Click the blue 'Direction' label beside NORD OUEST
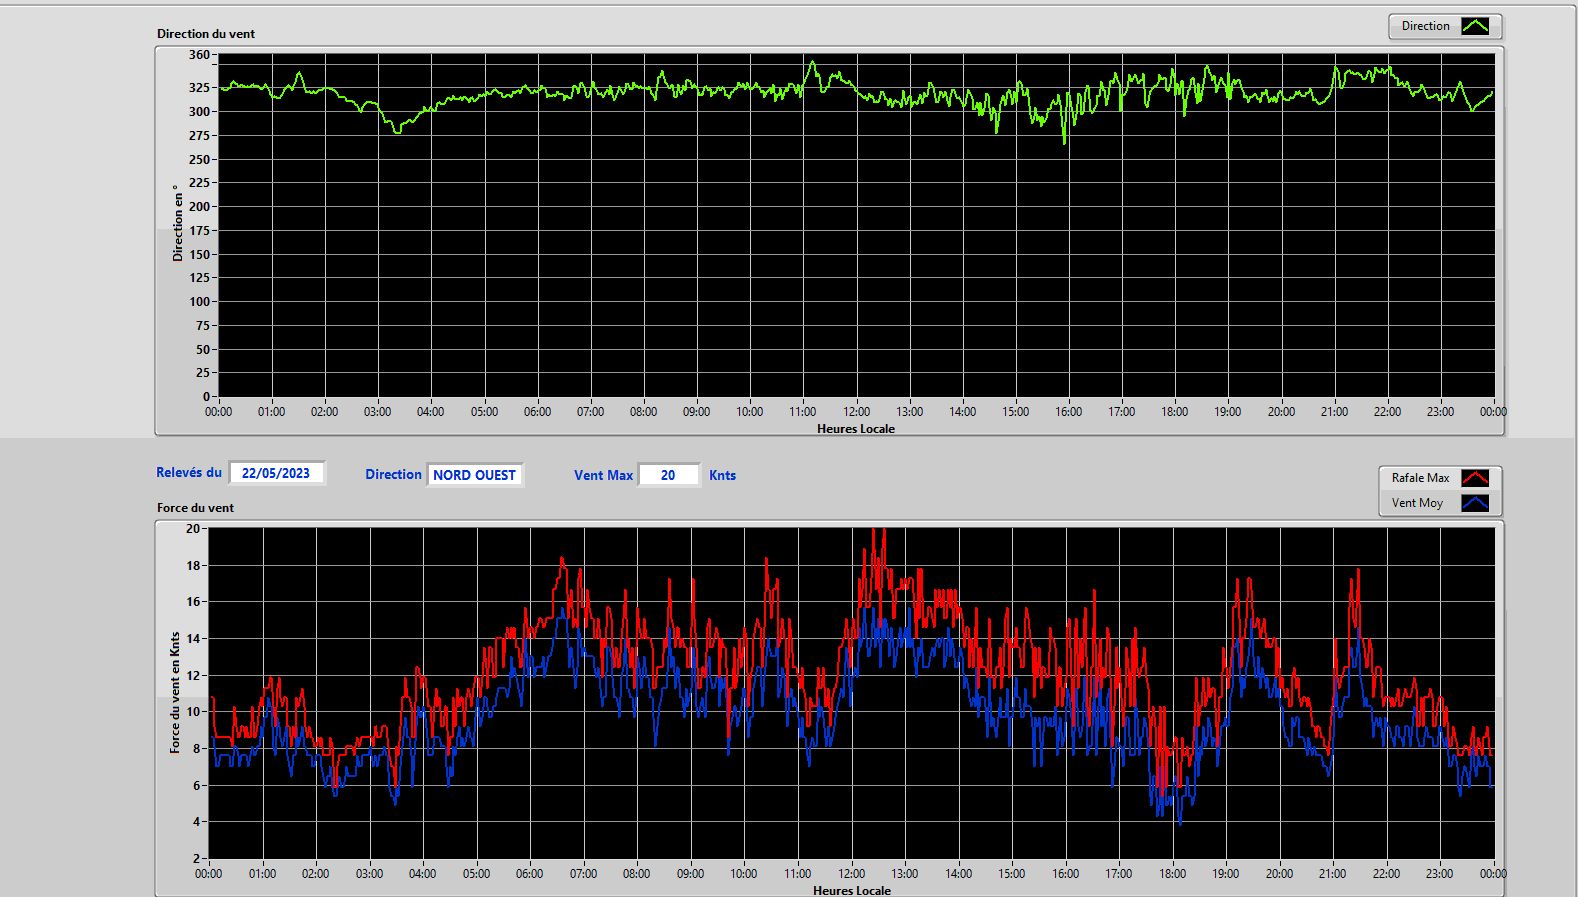 point(393,475)
